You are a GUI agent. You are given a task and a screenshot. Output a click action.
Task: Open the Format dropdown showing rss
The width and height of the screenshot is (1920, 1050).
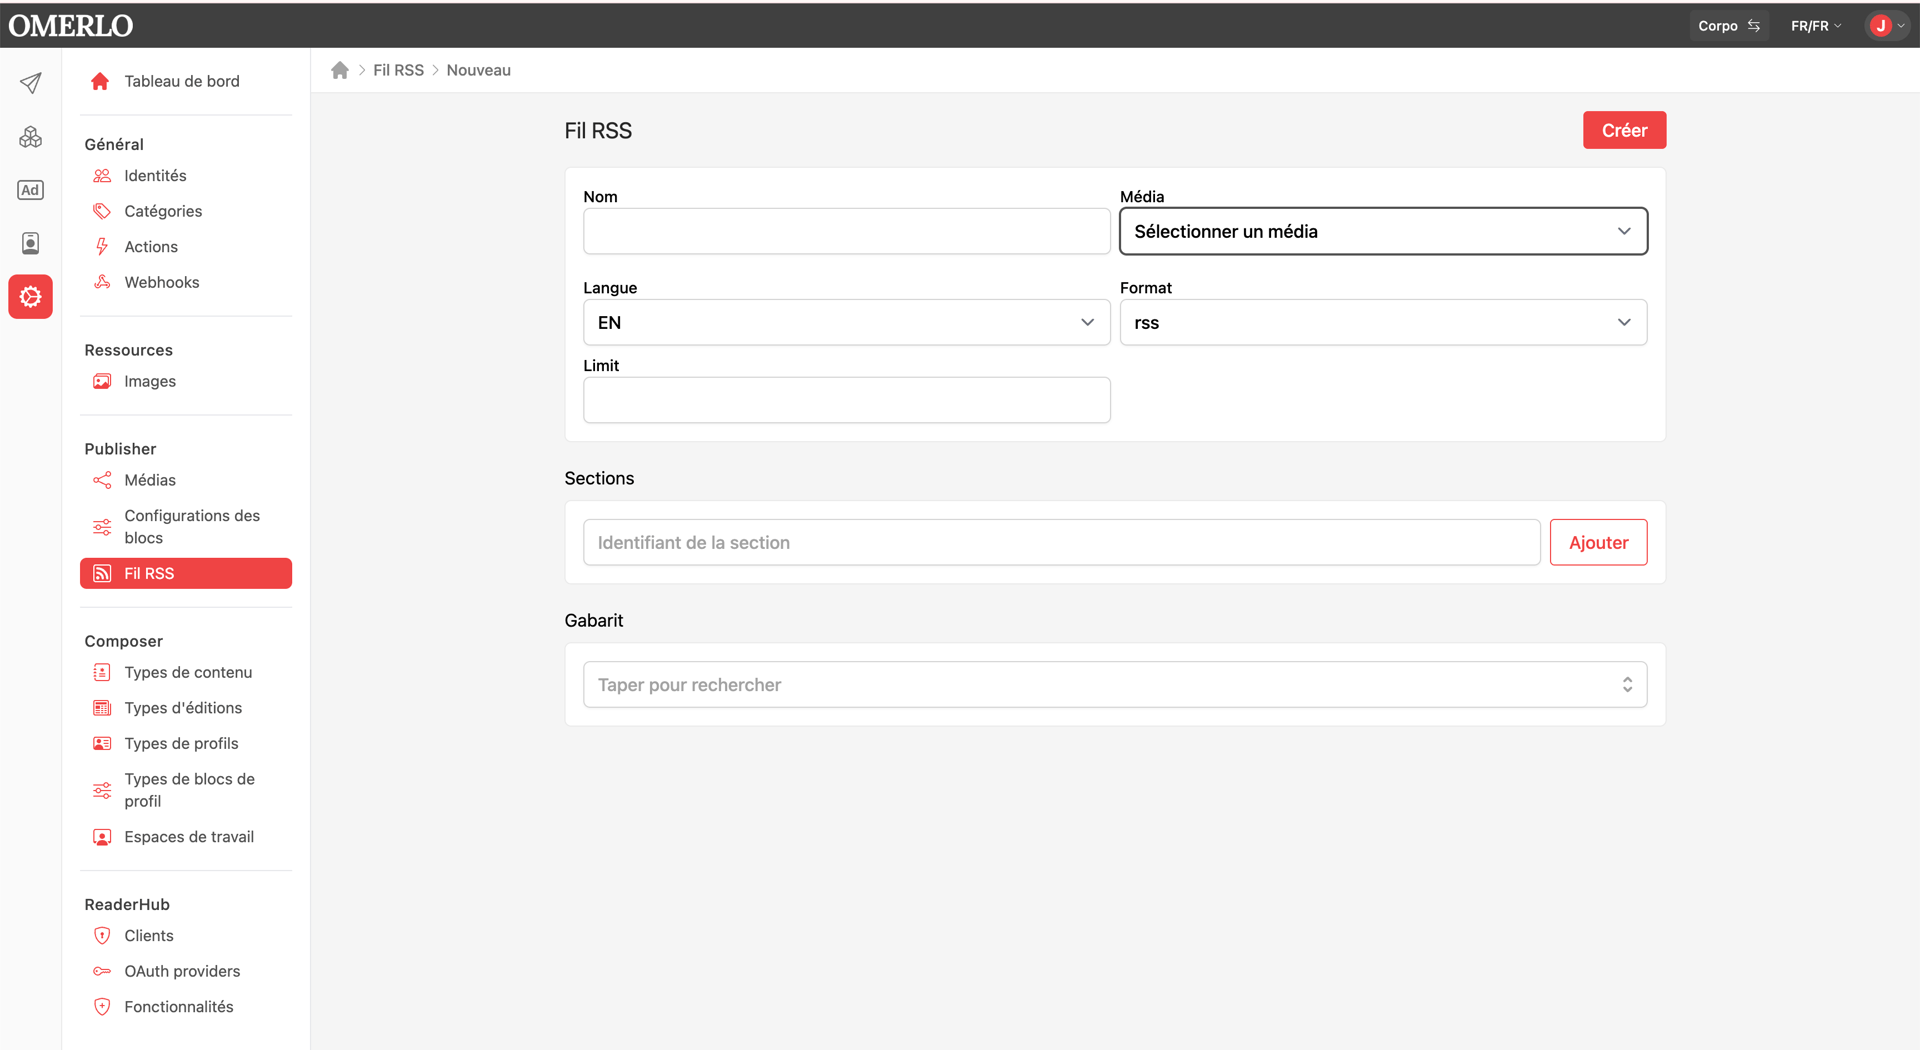(1383, 322)
